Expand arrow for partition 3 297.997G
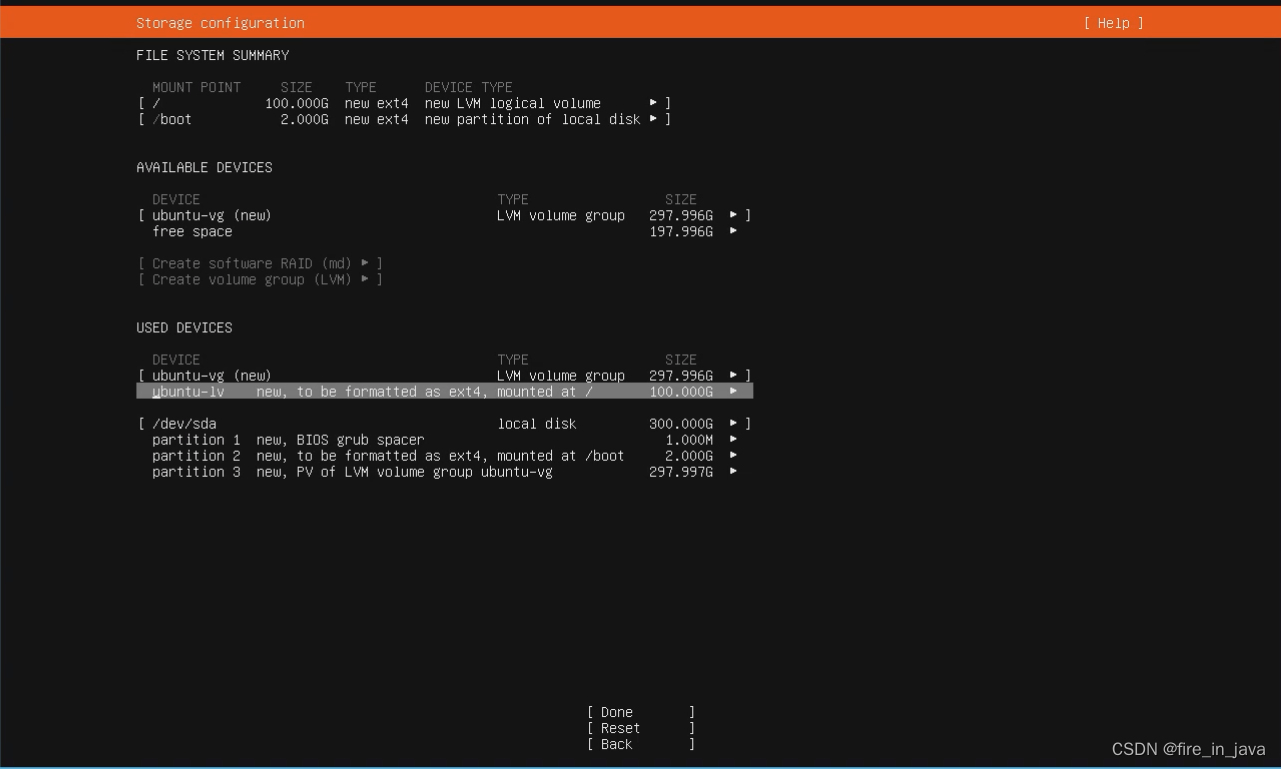The height and width of the screenshot is (769, 1281). [733, 471]
